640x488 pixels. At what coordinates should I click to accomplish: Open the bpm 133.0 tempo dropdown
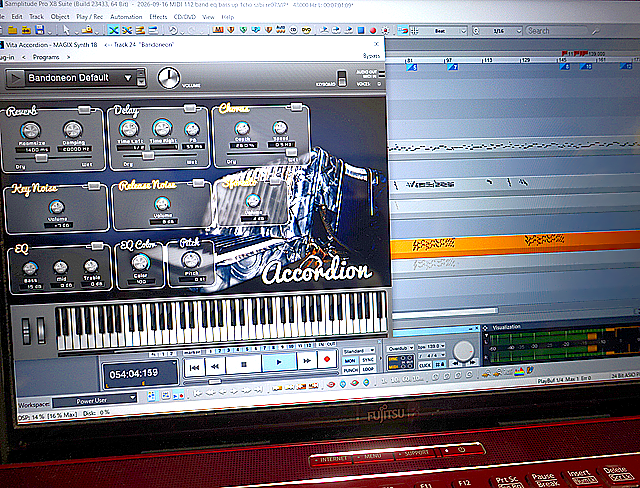(x=431, y=346)
